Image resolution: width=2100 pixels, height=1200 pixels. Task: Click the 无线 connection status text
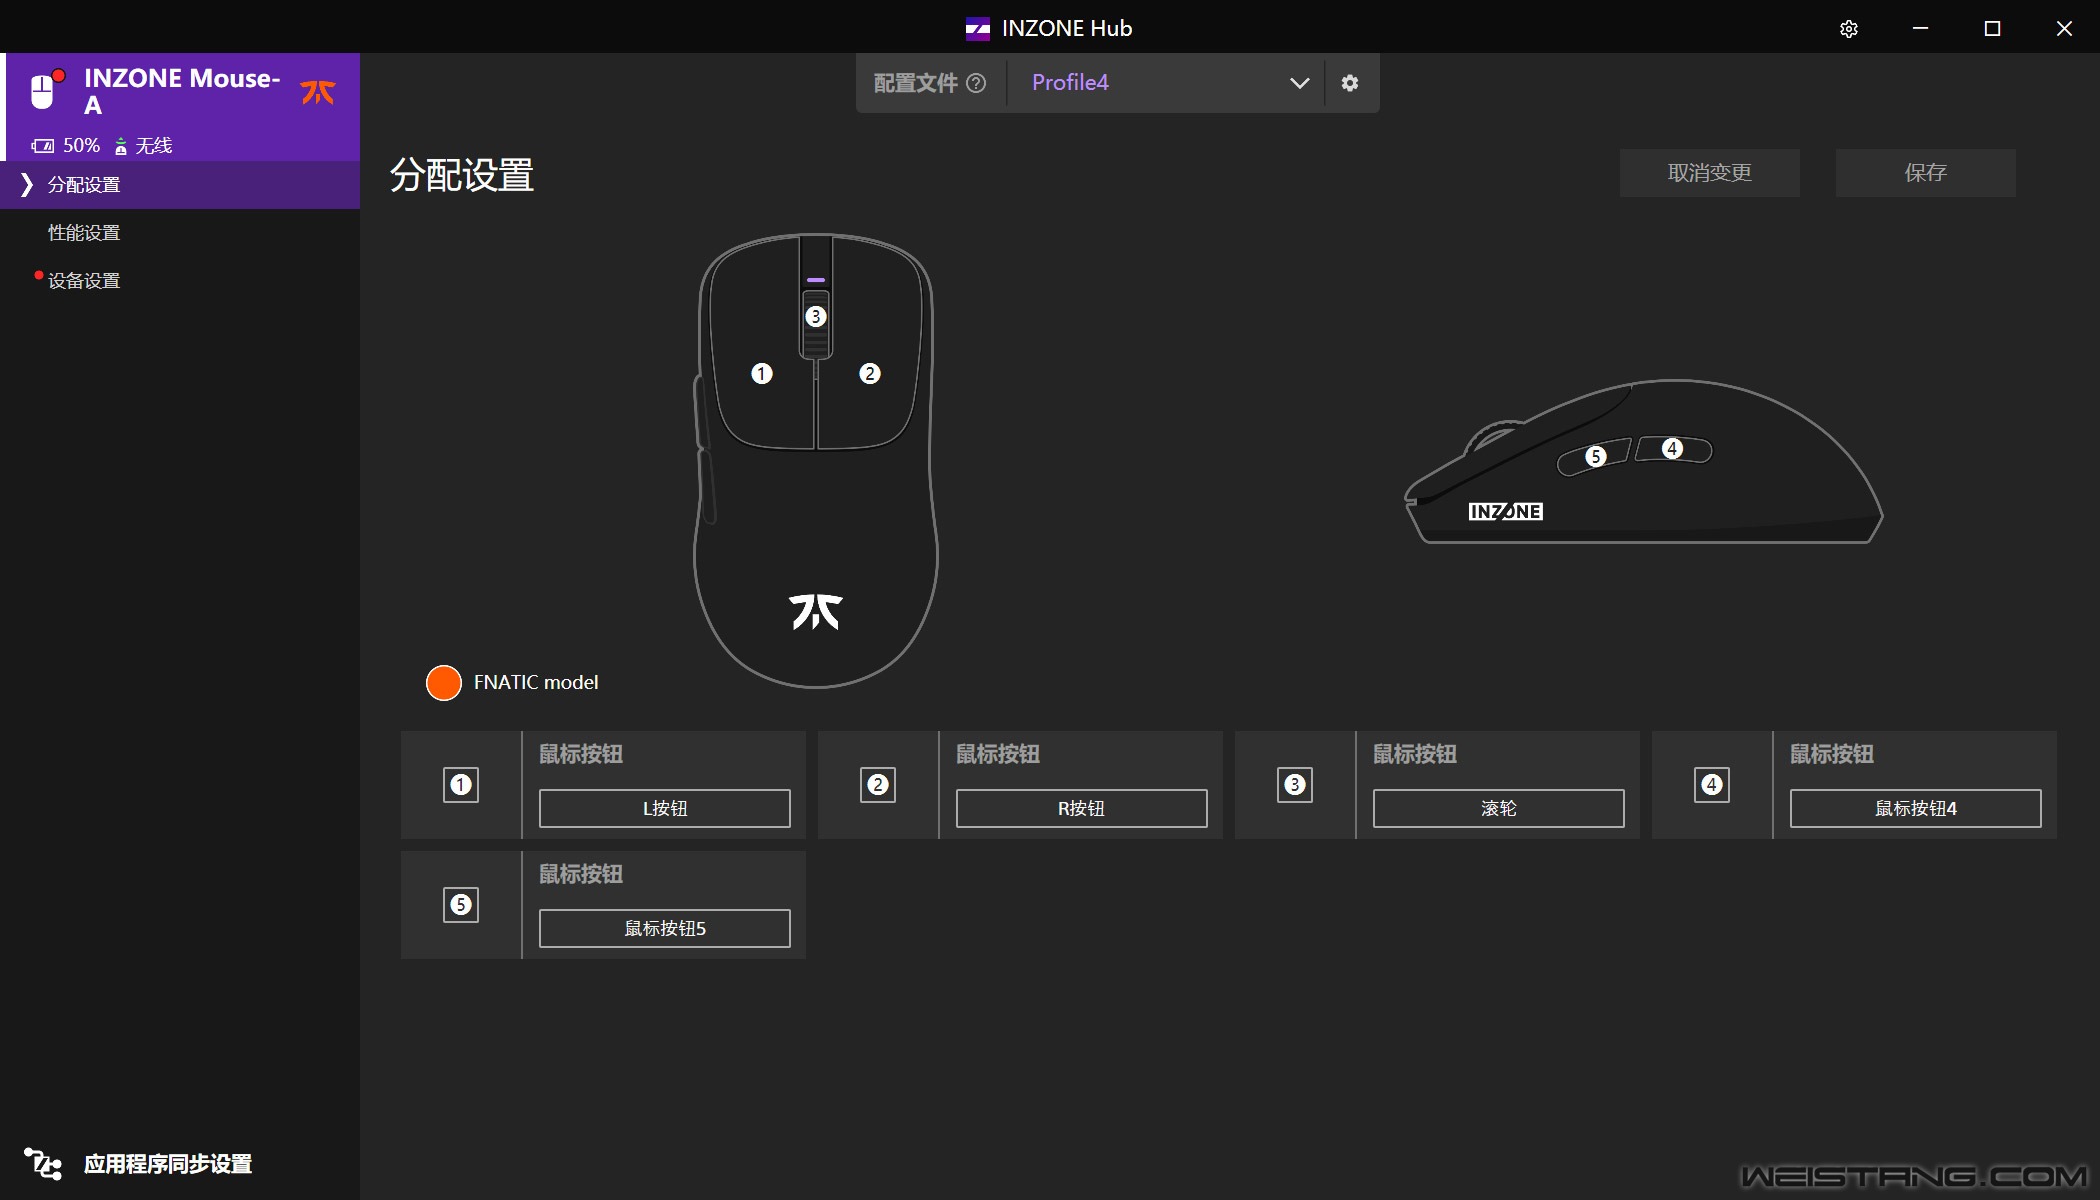click(154, 146)
